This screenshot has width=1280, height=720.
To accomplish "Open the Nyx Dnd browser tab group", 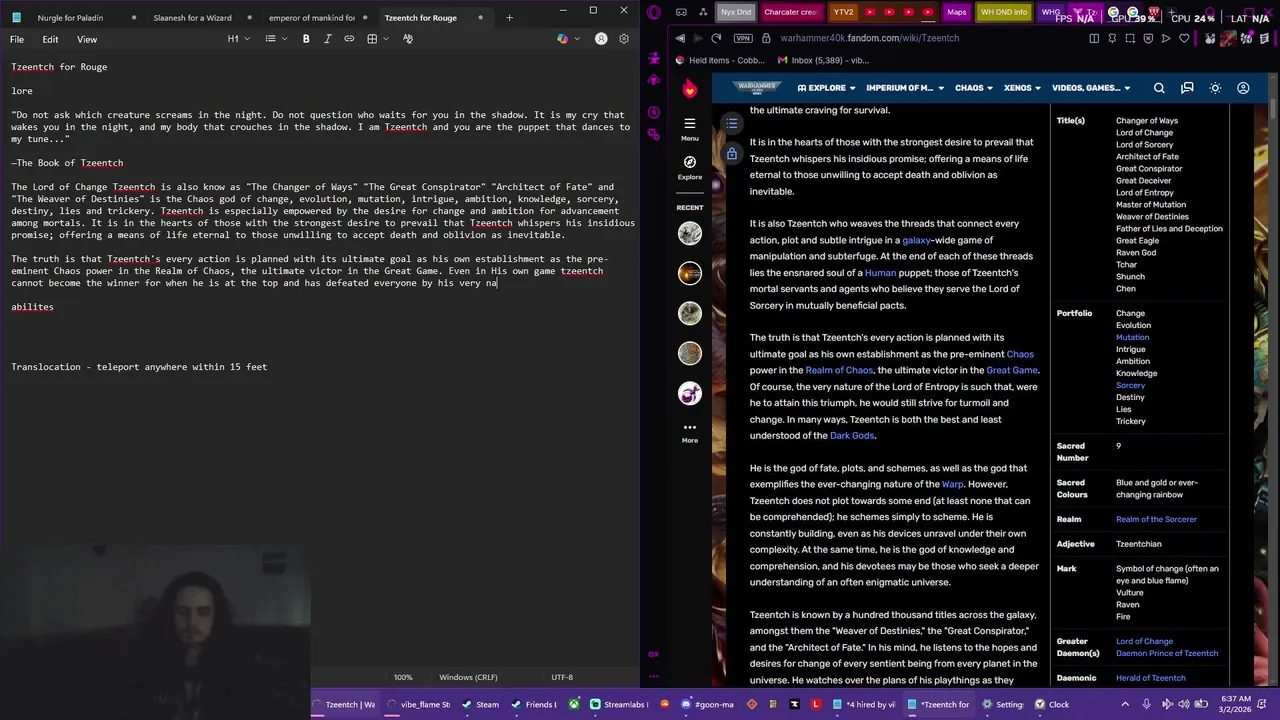I will (x=736, y=12).
